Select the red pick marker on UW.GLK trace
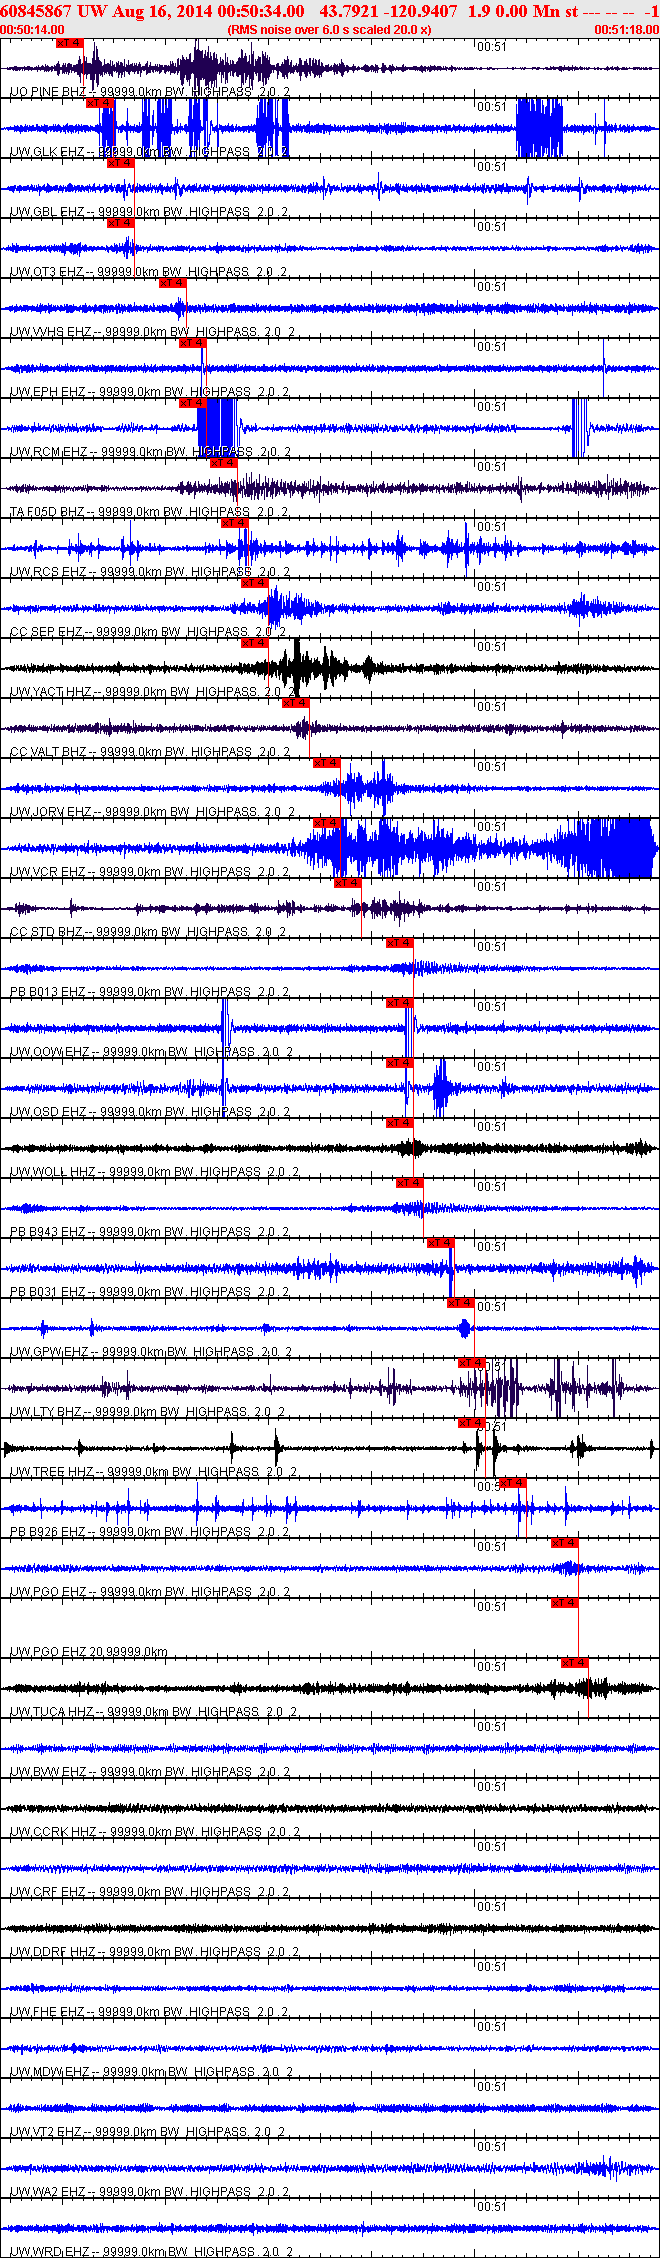Viewport: 660px width, 2258px height. tap(100, 103)
